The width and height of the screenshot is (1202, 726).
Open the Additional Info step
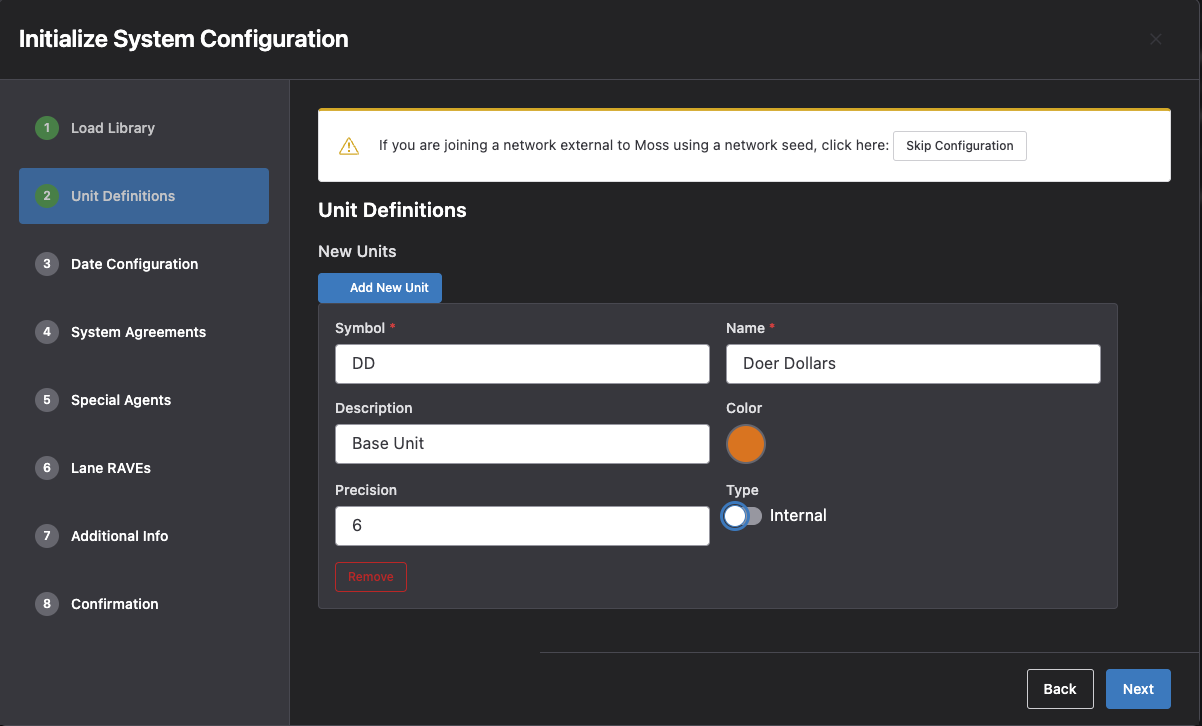[x=119, y=536]
